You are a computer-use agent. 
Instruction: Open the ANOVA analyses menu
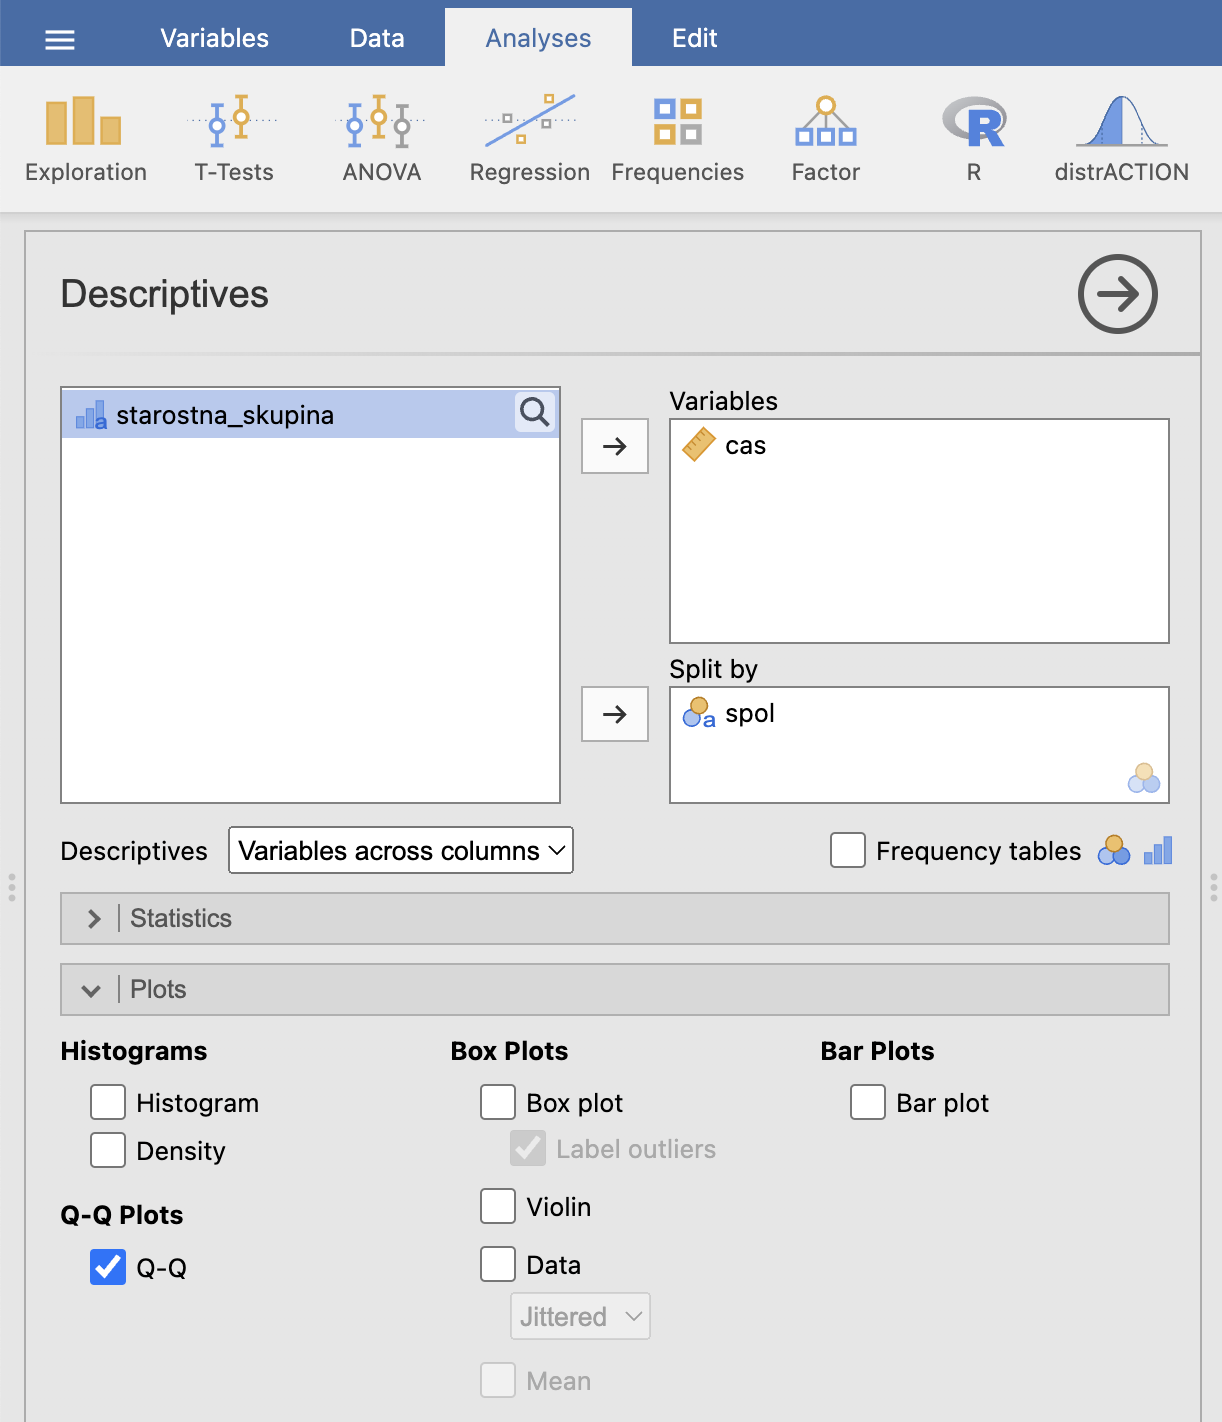(x=382, y=139)
